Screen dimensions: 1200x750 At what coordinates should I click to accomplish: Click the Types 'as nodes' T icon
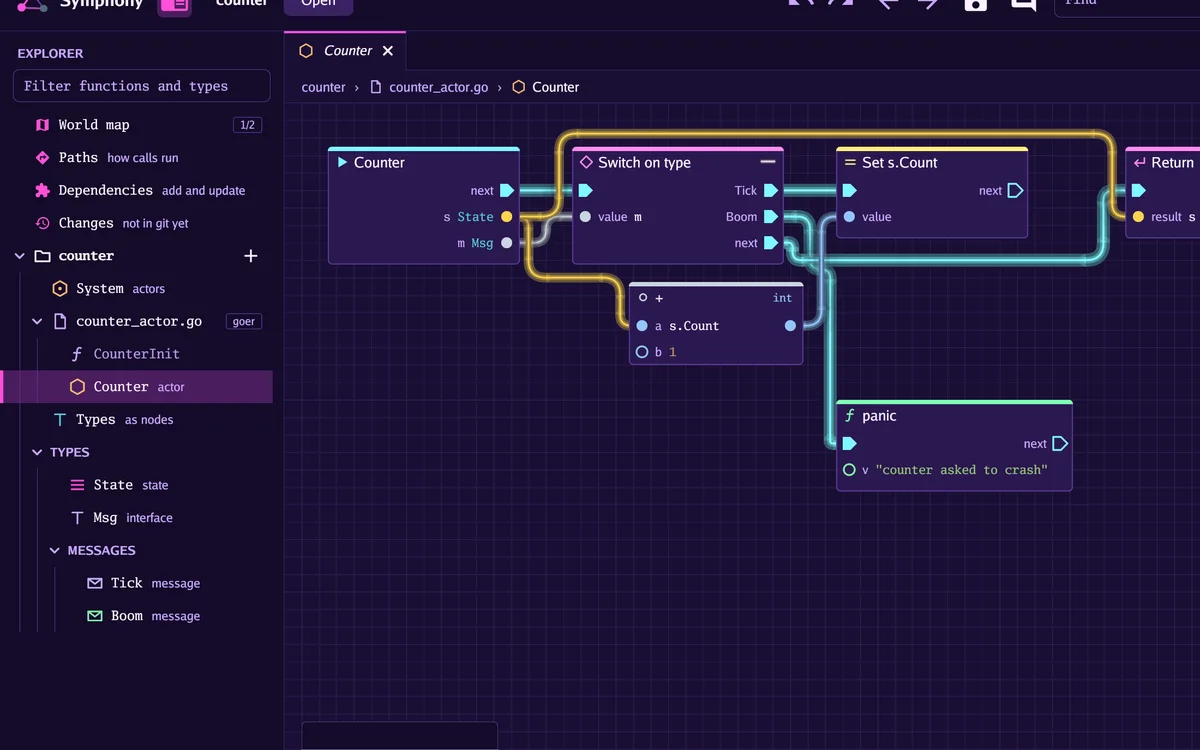(x=59, y=420)
